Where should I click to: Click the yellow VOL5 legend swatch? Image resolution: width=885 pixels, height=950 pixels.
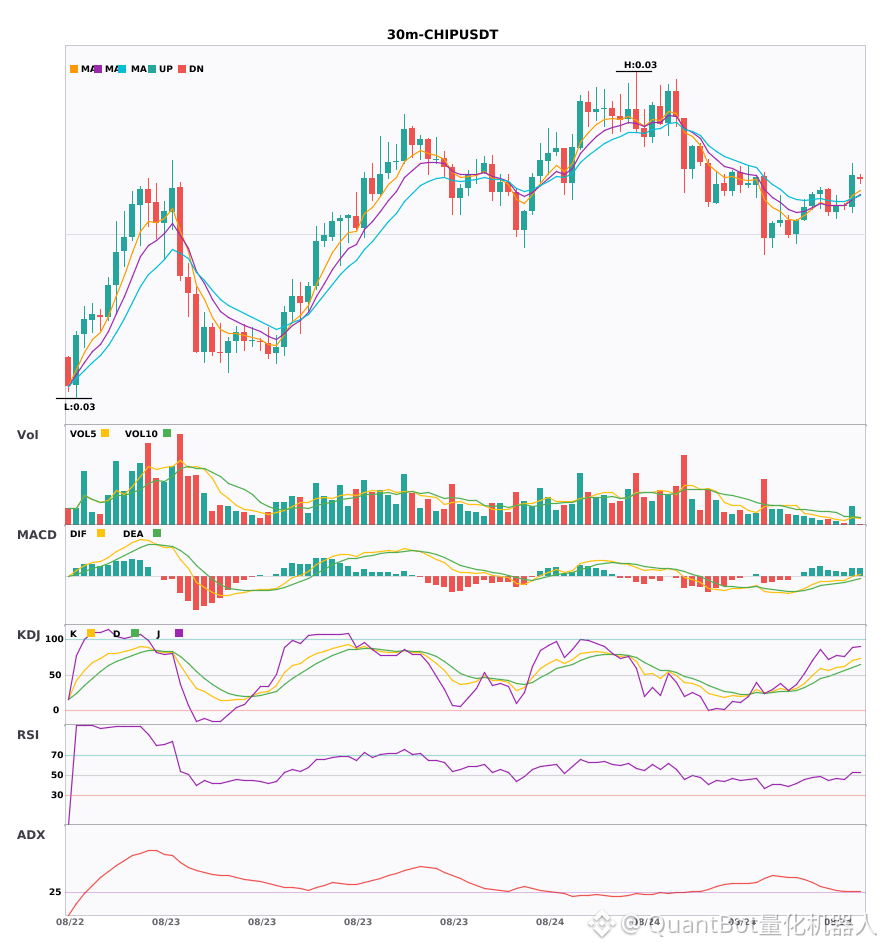[105, 433]
